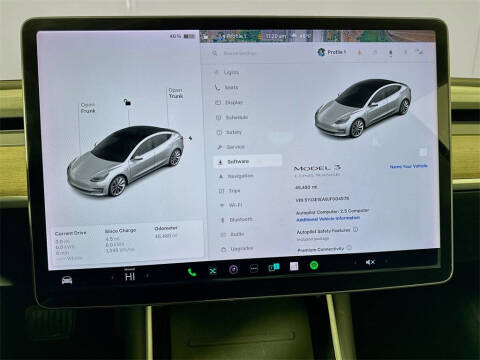
Task: Tap the Current Drive trip card
Action: click(71, 245)
